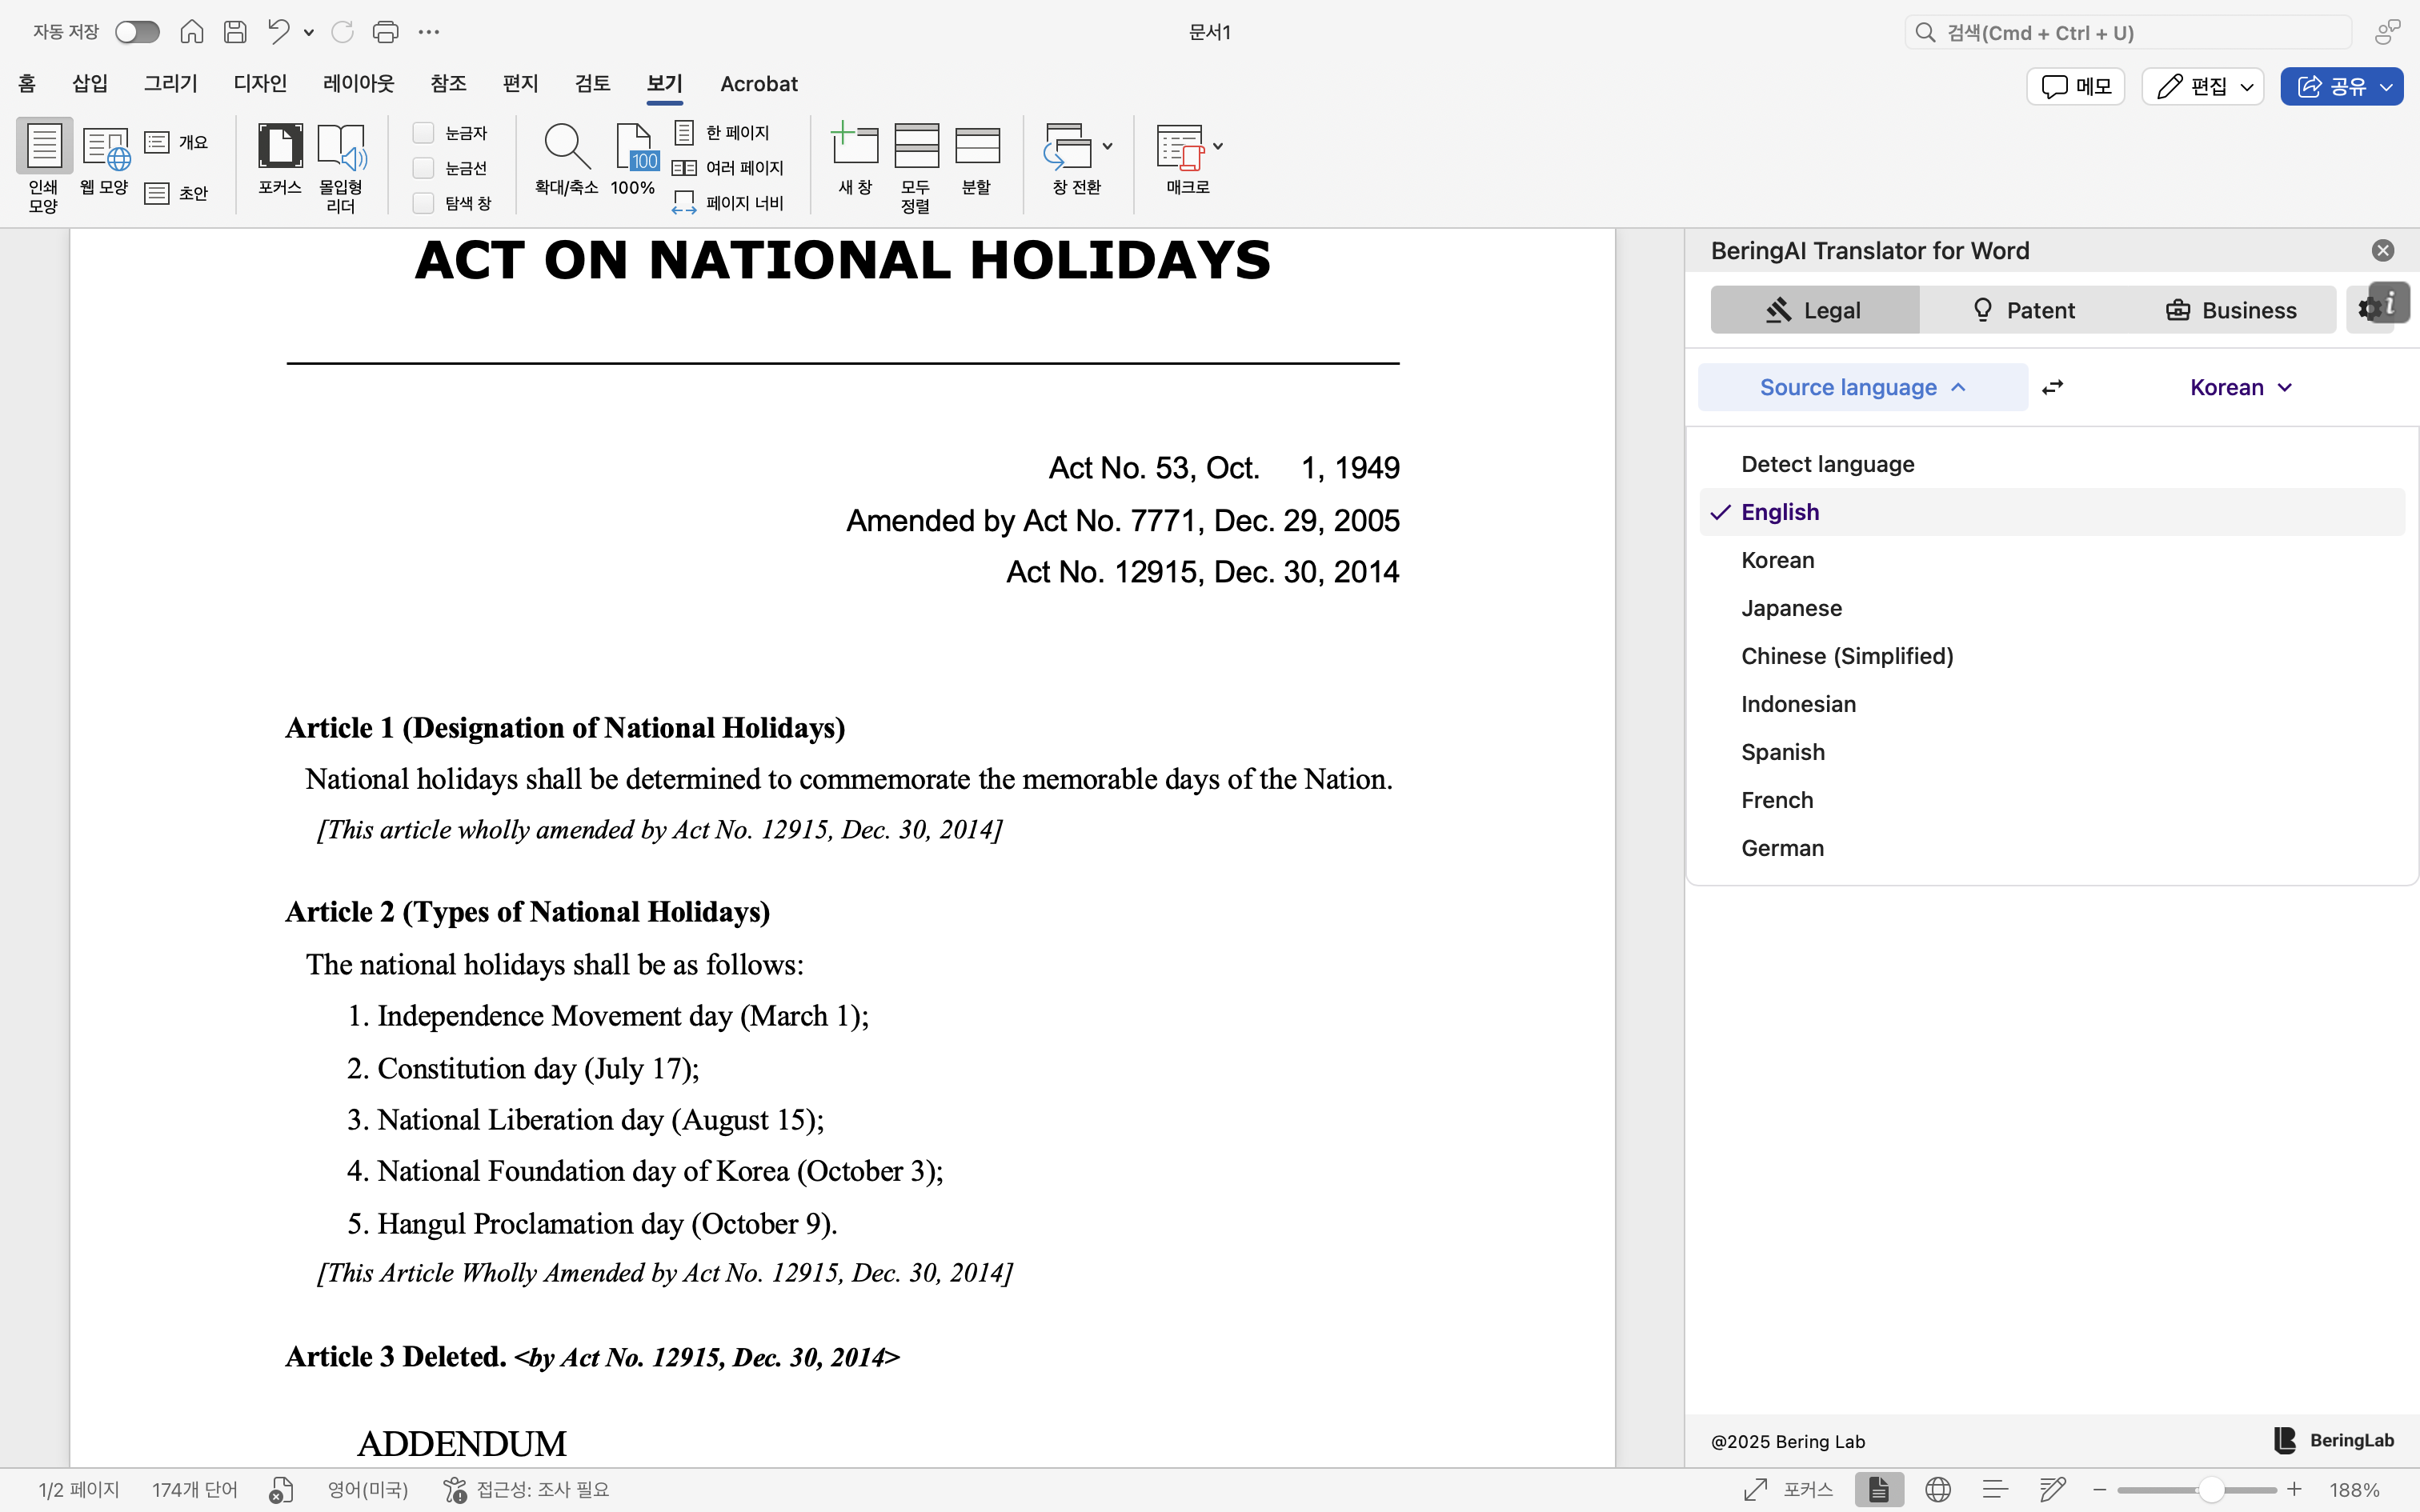Image resolution: width=2420 pixels, height=1512 pixels.
Task: Open the Acrobat tab
Action: (x=759, y=84)
